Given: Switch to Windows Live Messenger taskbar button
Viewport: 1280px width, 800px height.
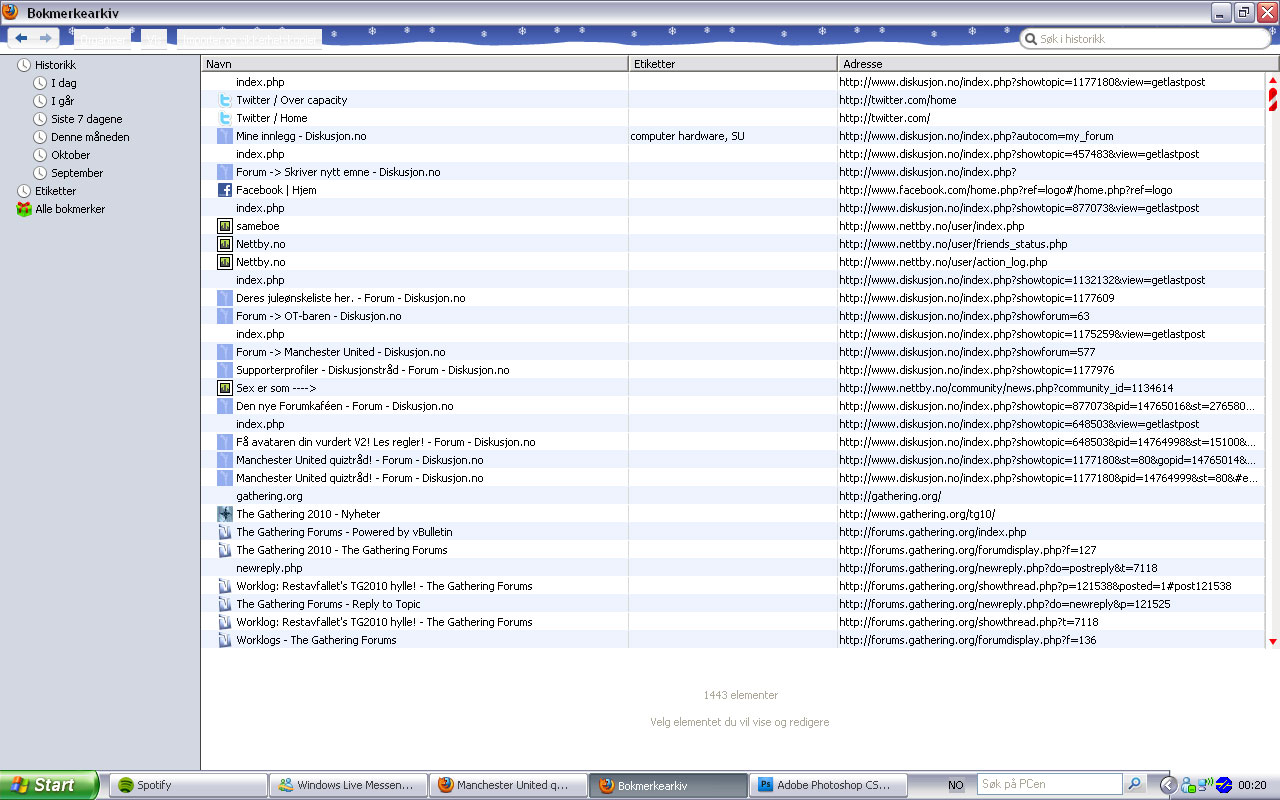Looking at the screenshot, I should coord(348,785).
